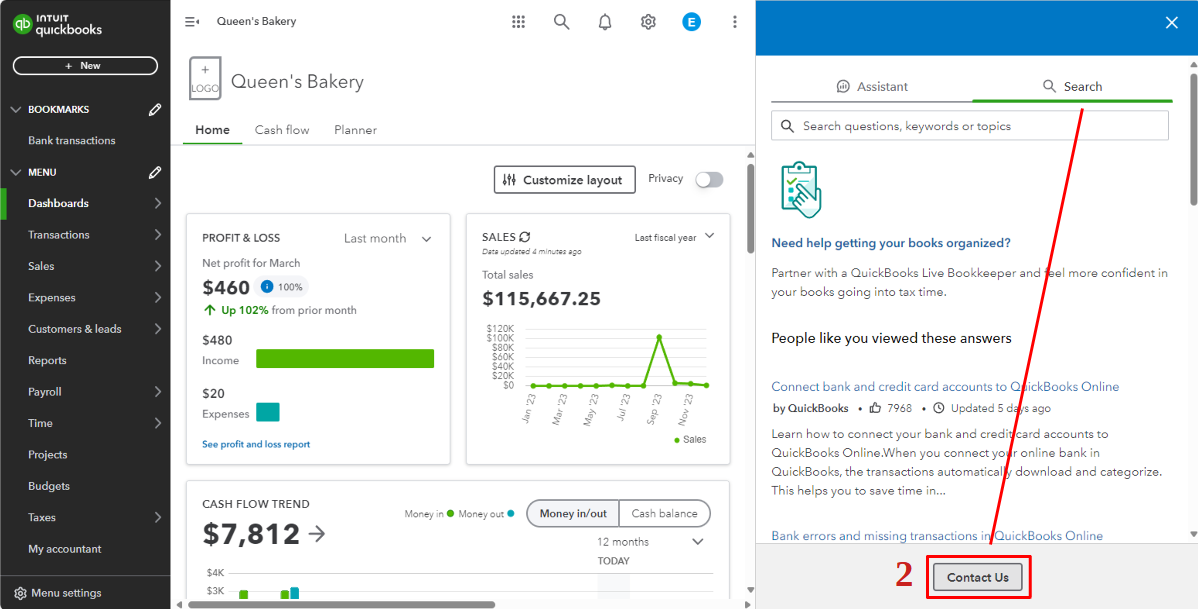Click the LOGO placeholder beside Queen's Bakery
The image size is (1198, 609).
pyautogui.click(x=204, y=79)
